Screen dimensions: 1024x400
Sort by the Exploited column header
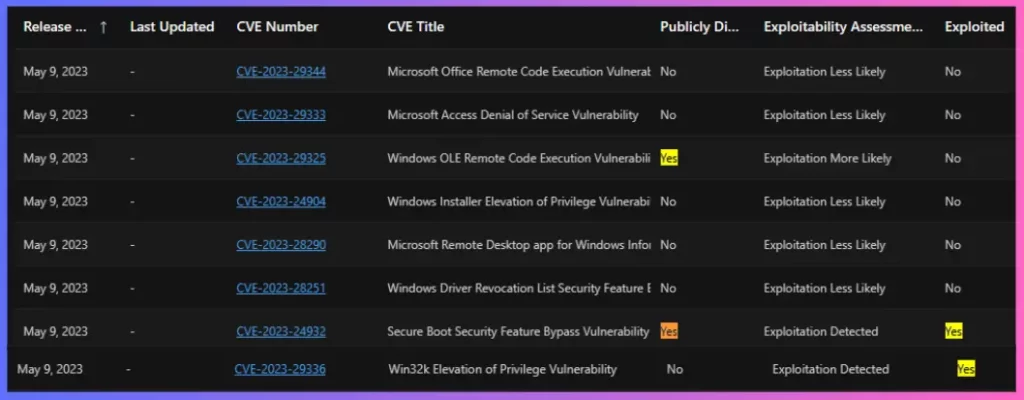point(974,27)
